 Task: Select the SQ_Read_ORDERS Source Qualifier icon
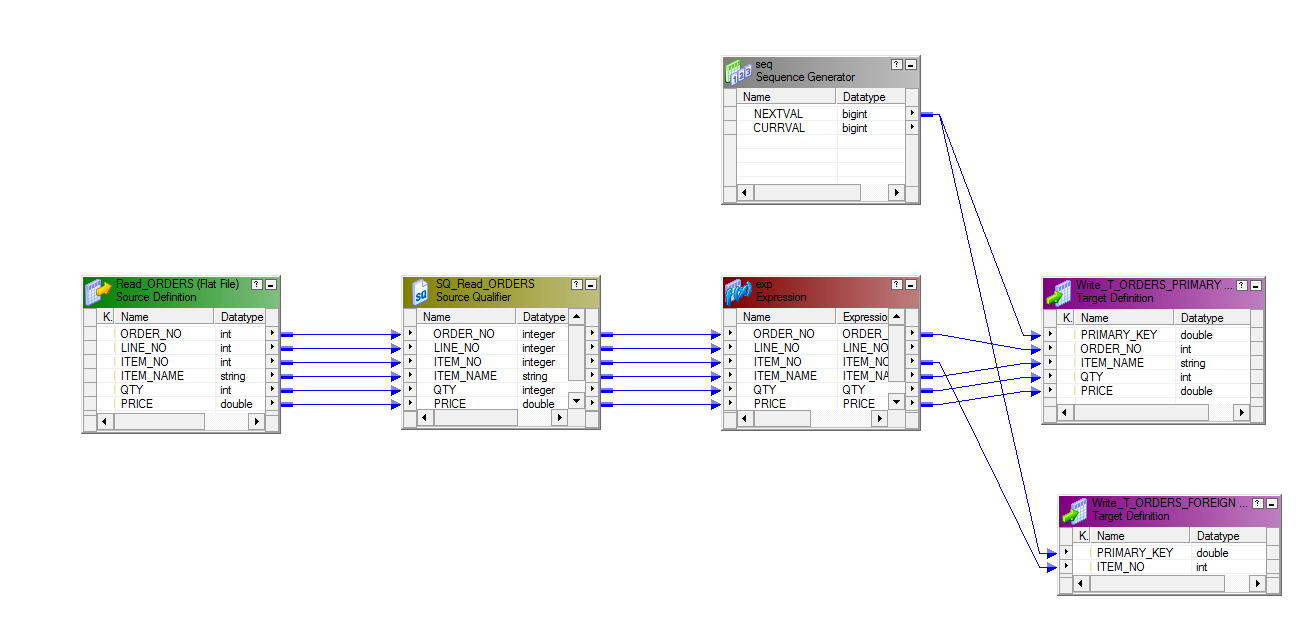point(419,291)
